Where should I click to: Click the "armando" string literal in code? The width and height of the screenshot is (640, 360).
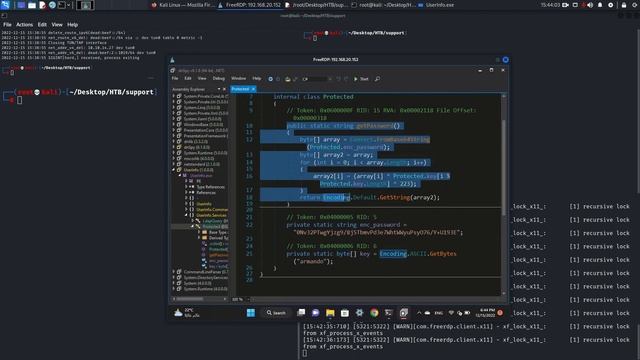tap(311, 262)
